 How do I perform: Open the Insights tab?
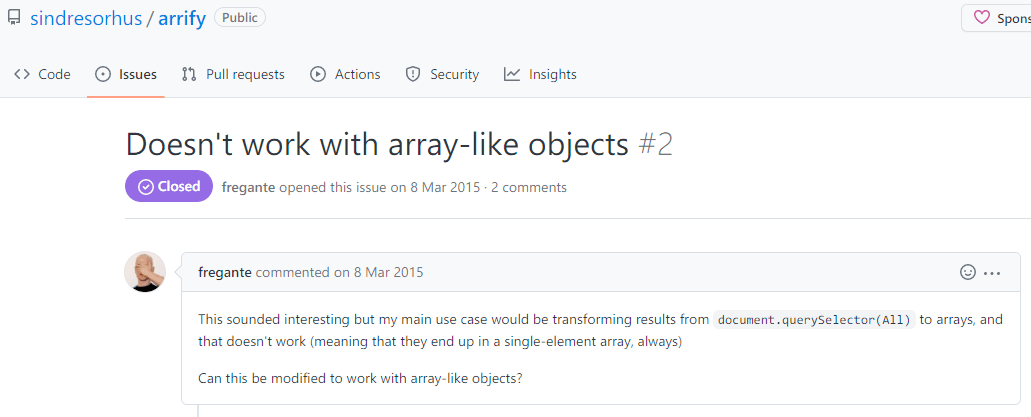[540, 74]
